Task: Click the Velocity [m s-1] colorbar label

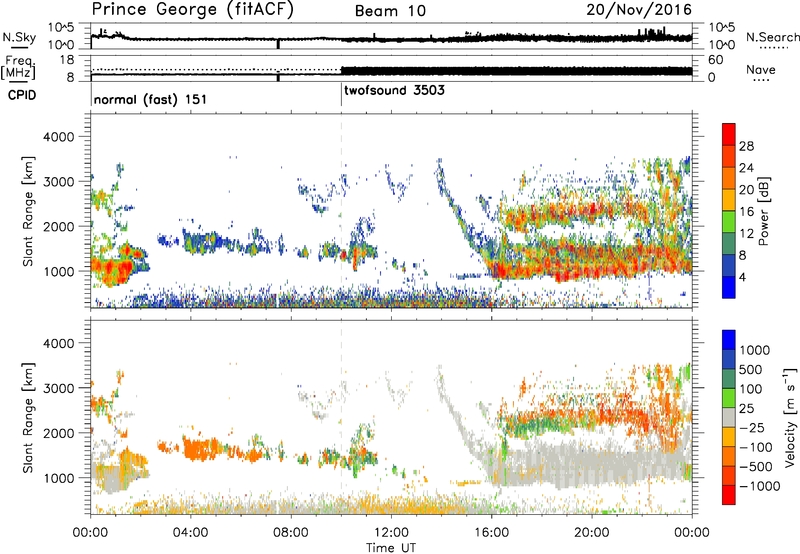Action: [x=789, y=417]
